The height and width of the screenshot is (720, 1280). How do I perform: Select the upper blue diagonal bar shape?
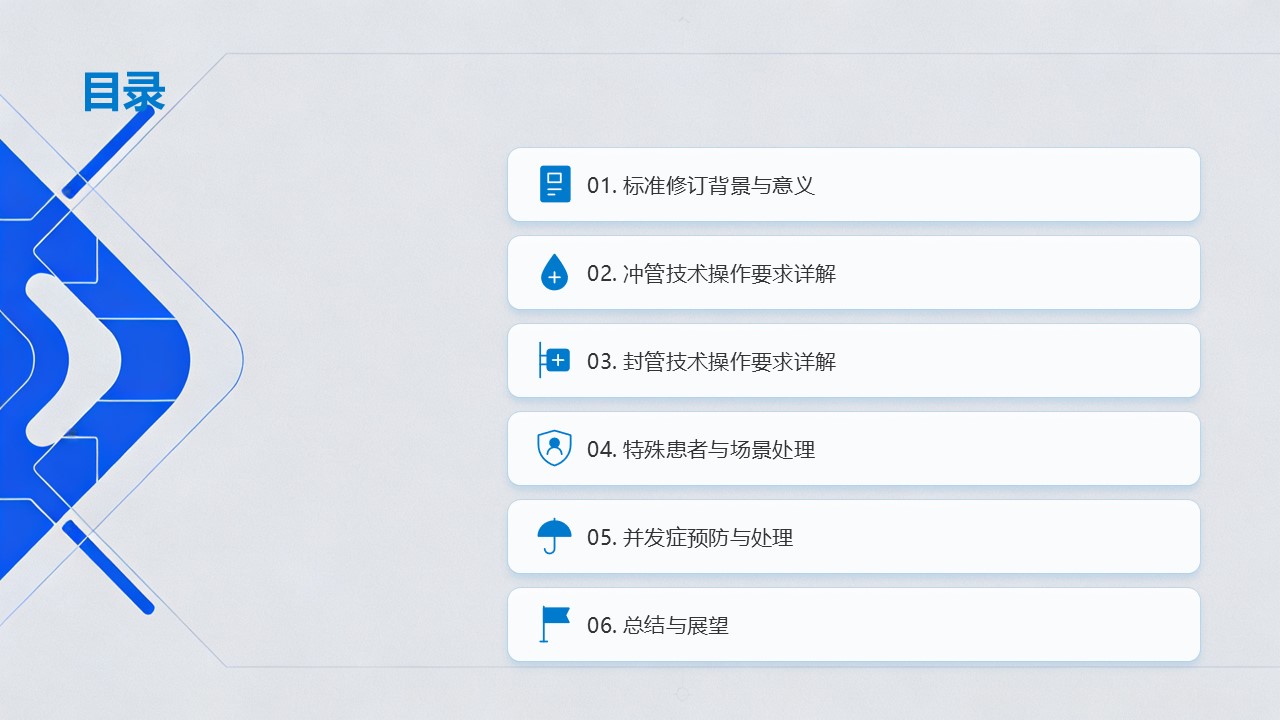109,151
